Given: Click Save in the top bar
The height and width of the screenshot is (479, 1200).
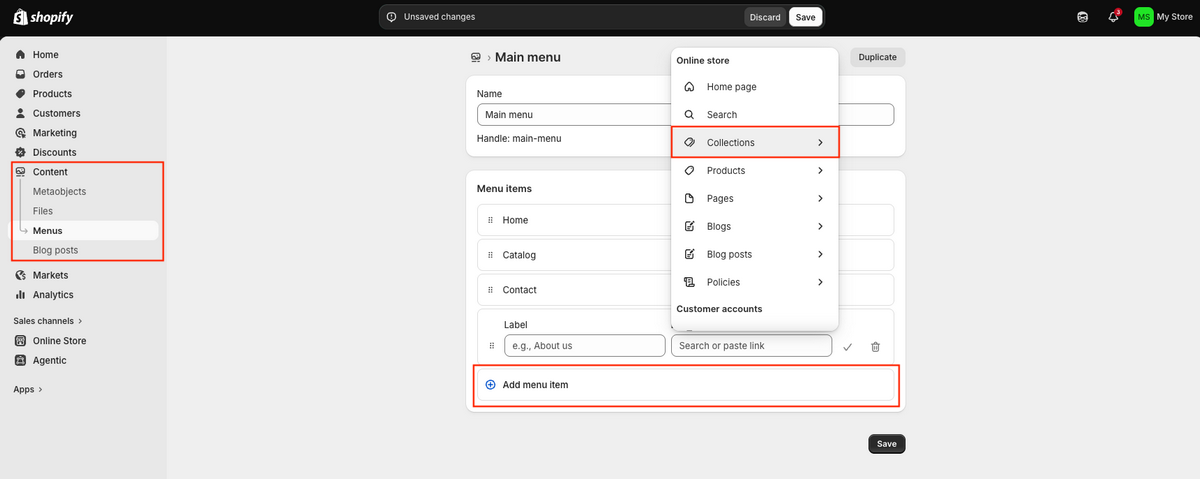Looking at the screenshot, I should point(805,17).
